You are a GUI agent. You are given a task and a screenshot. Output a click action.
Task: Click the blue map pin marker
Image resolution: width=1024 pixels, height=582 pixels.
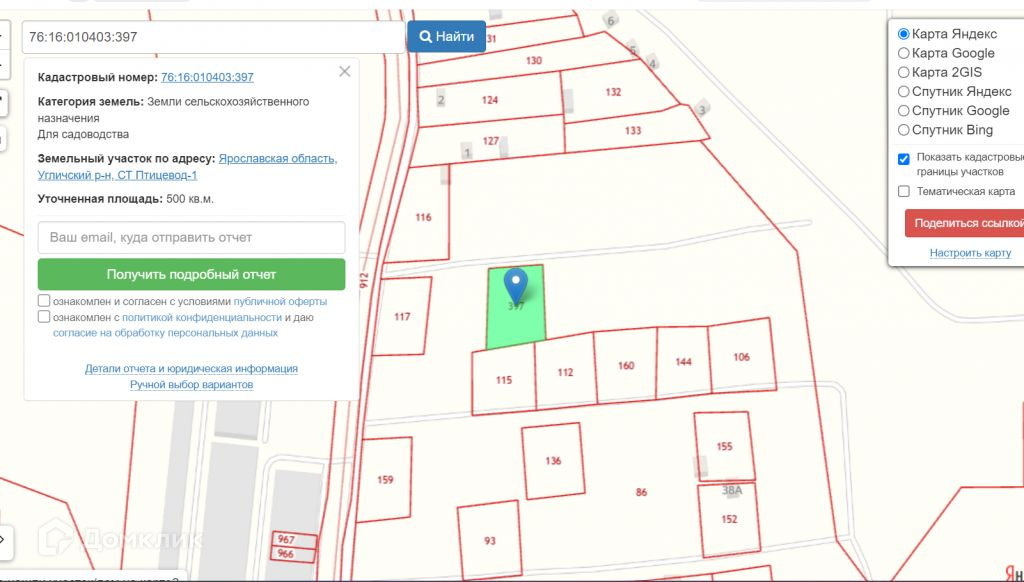coord(516,285)
